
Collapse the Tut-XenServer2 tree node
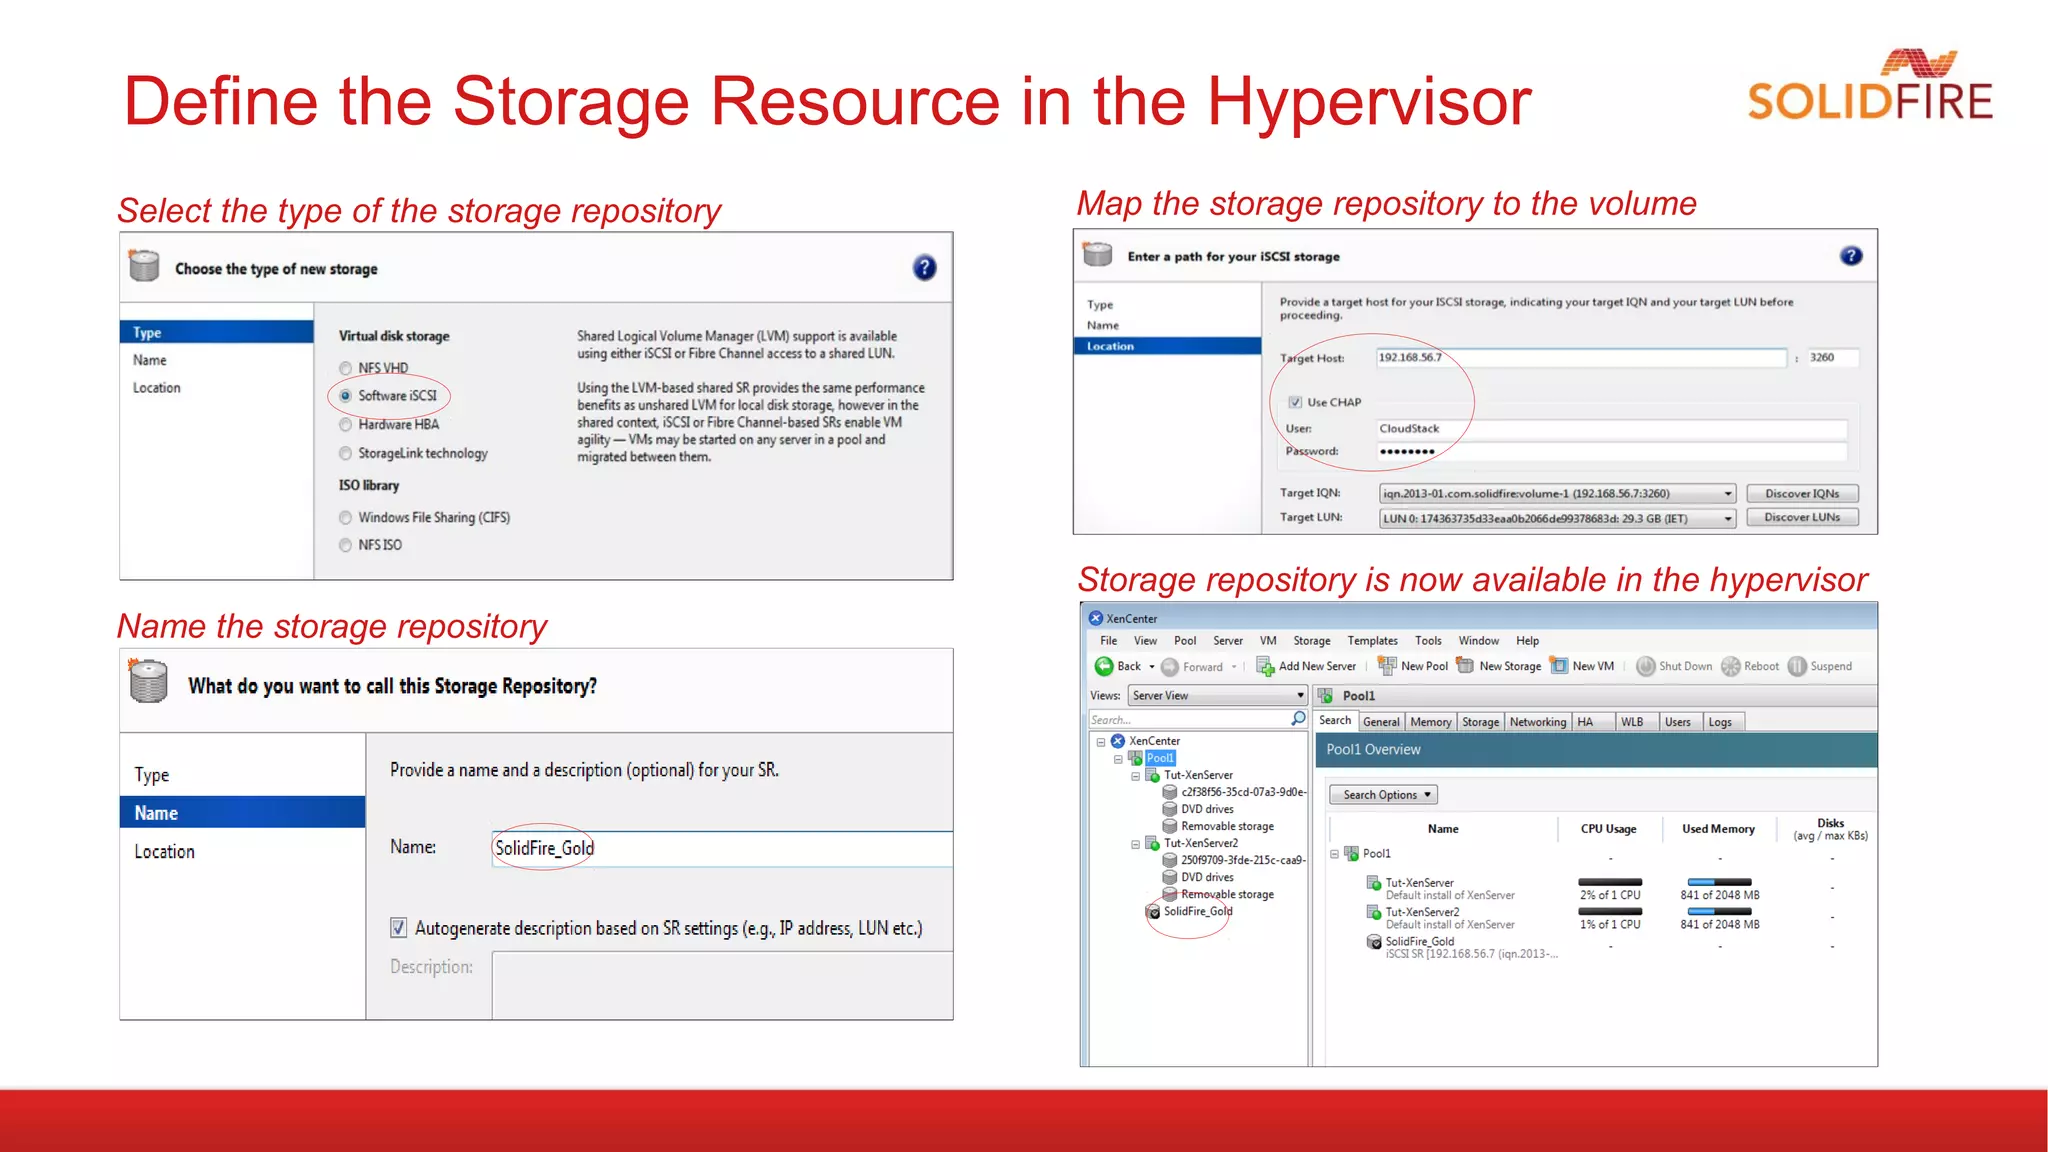point(1135,844)
